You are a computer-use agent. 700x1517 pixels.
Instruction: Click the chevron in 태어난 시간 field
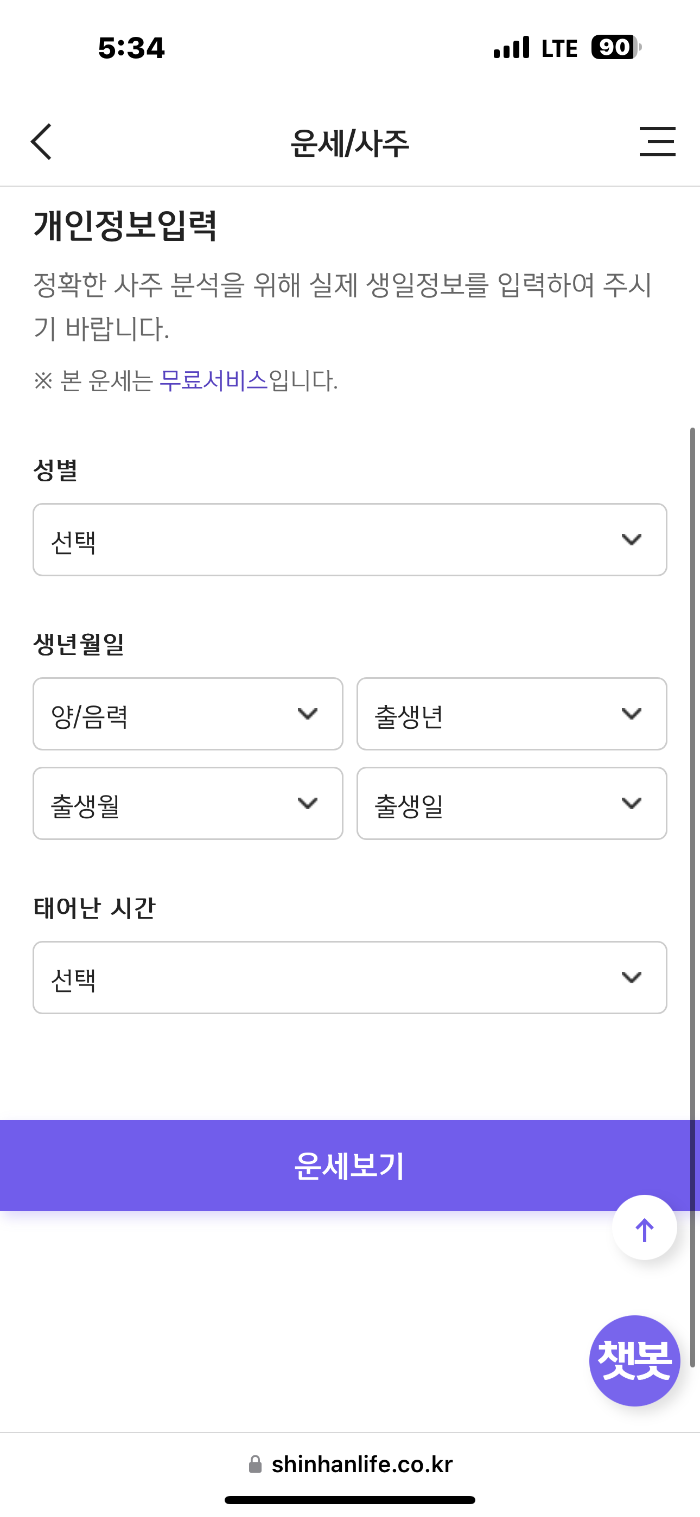[631, 978]
